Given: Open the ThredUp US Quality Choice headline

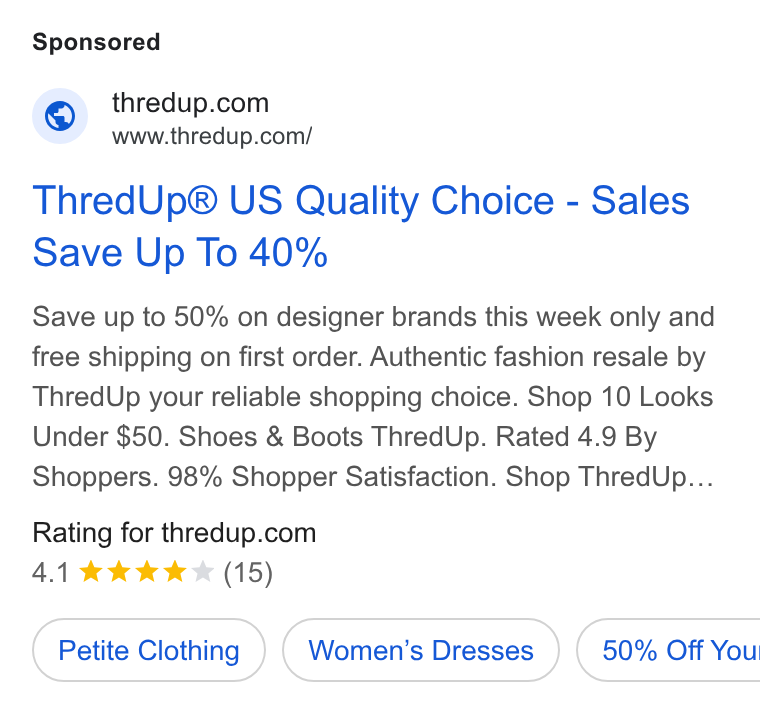Looking at the screenshot, I should pyautogui.click(x=361, y=226).
